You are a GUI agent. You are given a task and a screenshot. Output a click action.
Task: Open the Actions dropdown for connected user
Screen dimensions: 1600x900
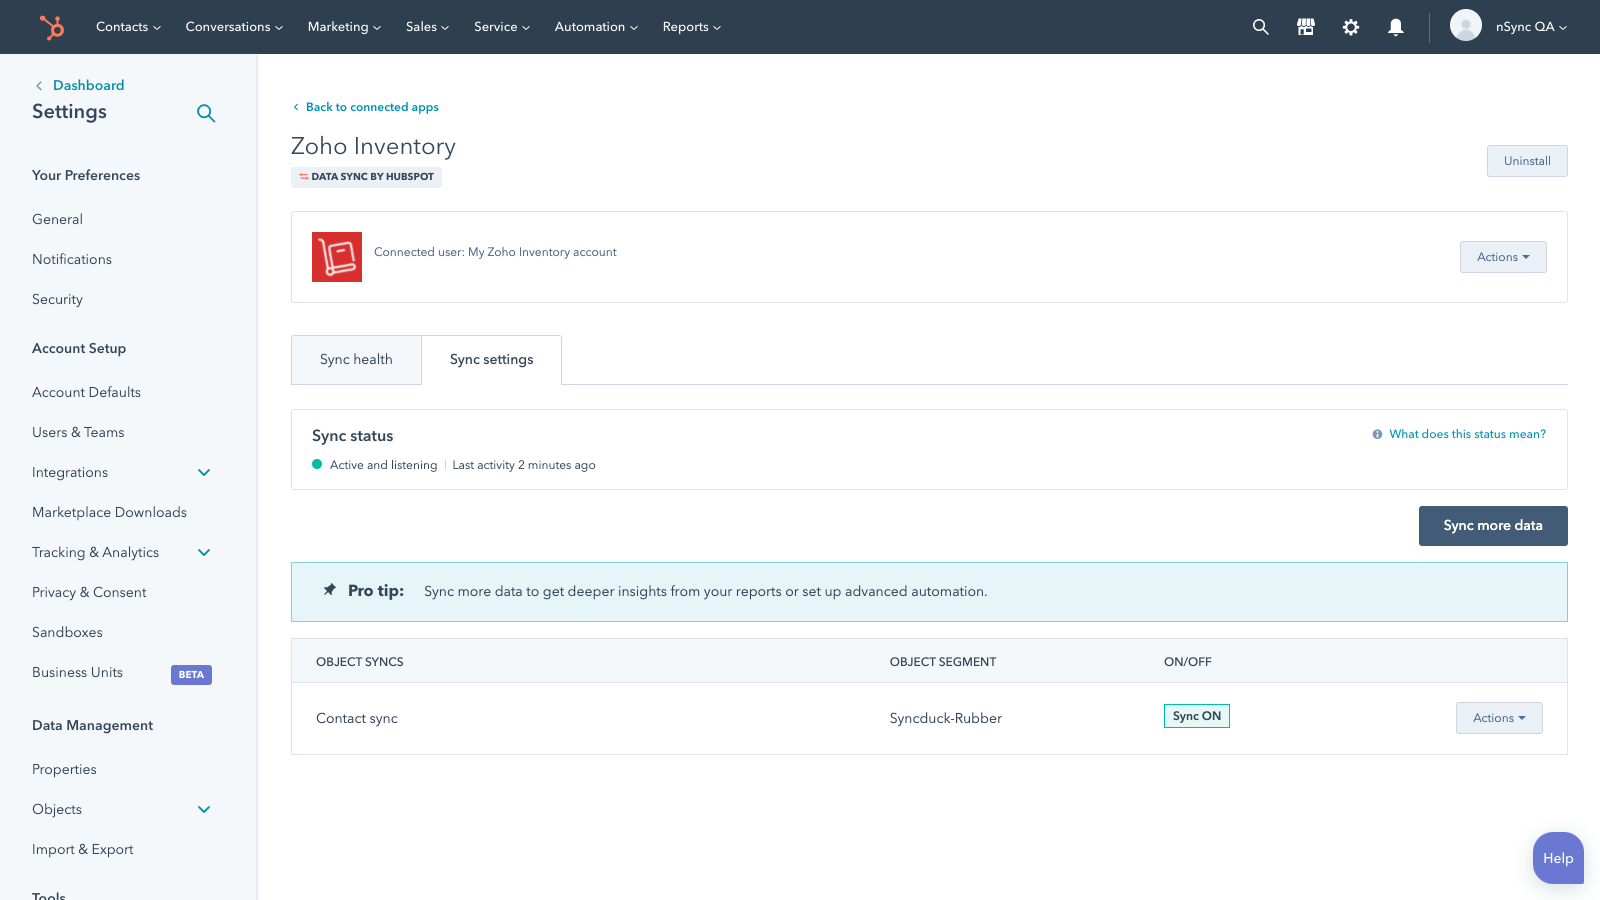(x=1502, y=257)
